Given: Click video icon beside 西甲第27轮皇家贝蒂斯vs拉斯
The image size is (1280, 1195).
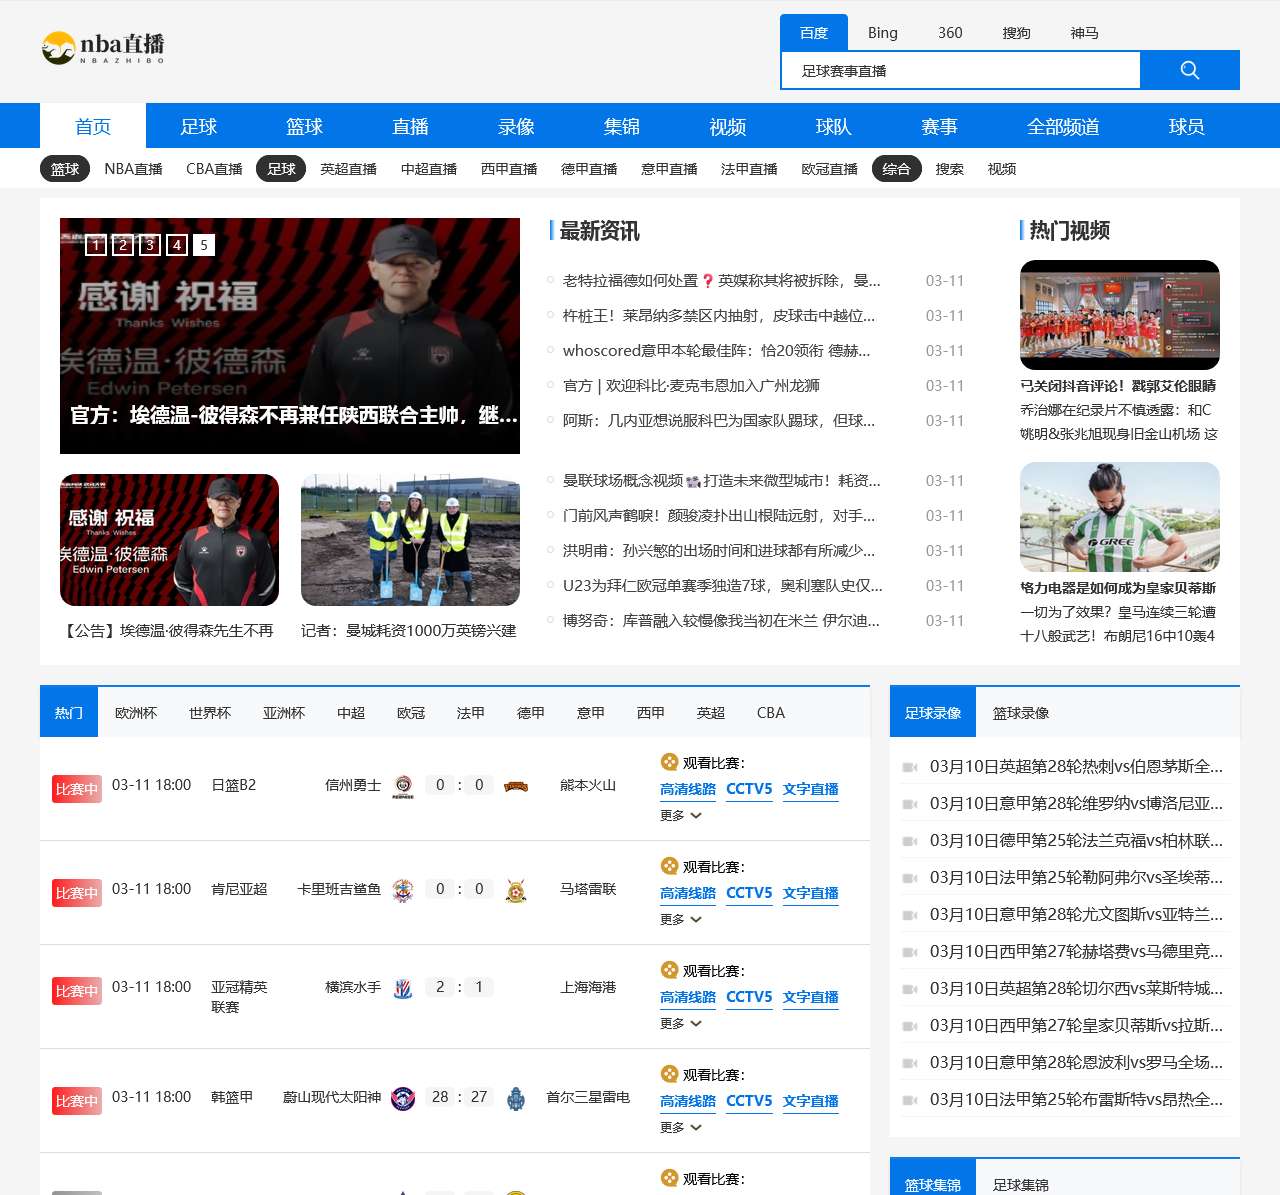Looking at the screenshot, I should click(910, 1026).
